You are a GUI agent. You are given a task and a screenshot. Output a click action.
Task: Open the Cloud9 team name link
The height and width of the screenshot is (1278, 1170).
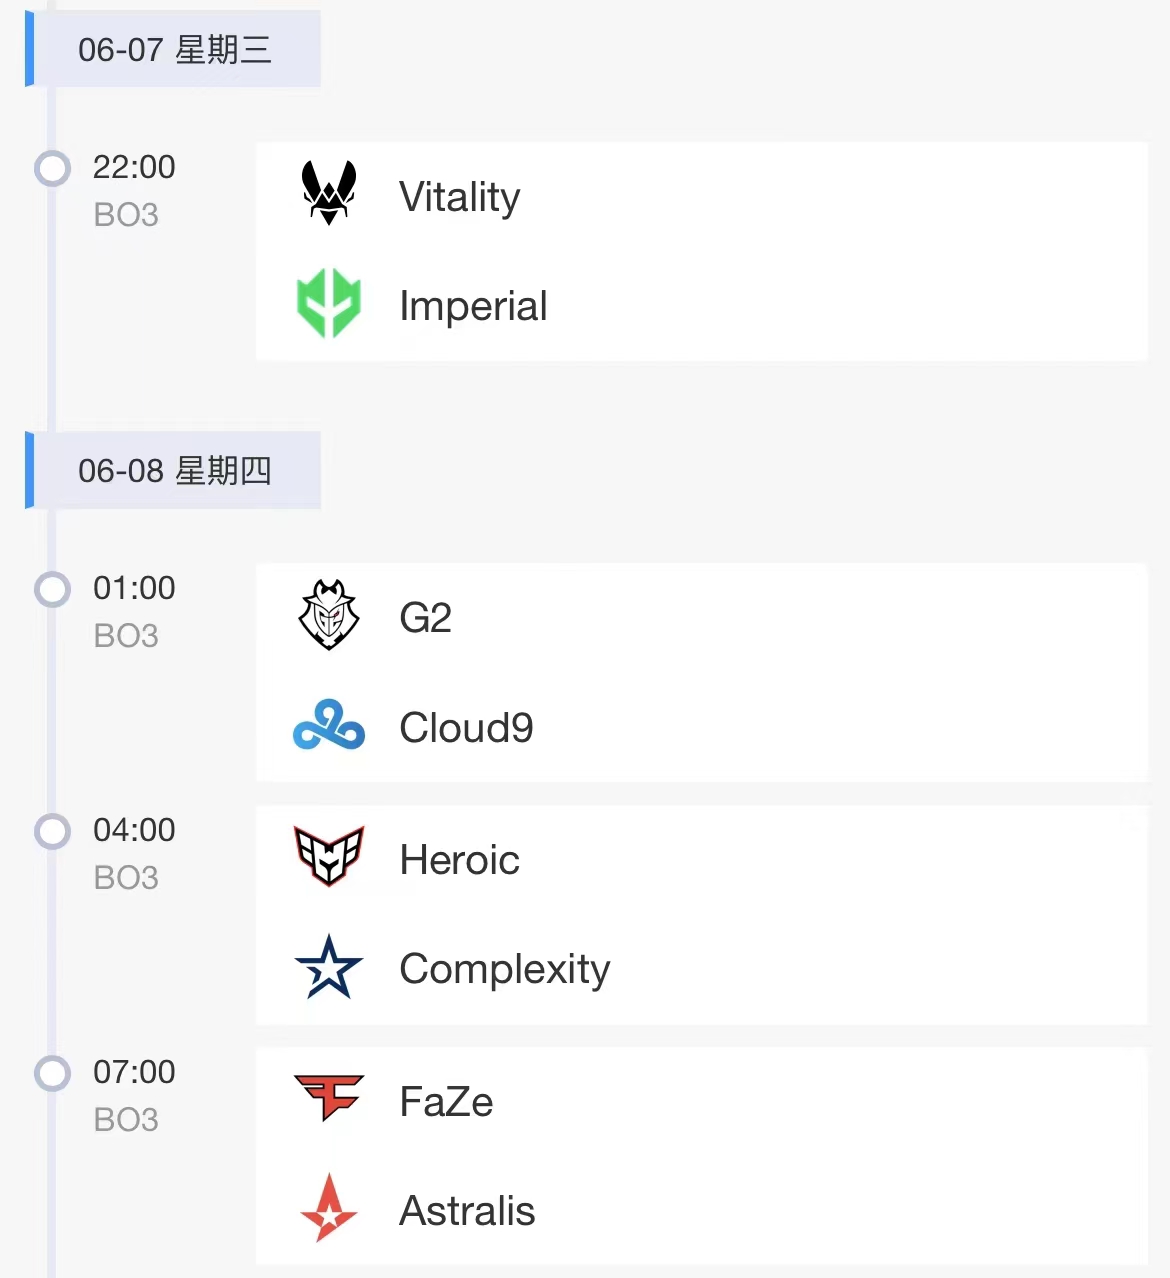click(466, 727)
